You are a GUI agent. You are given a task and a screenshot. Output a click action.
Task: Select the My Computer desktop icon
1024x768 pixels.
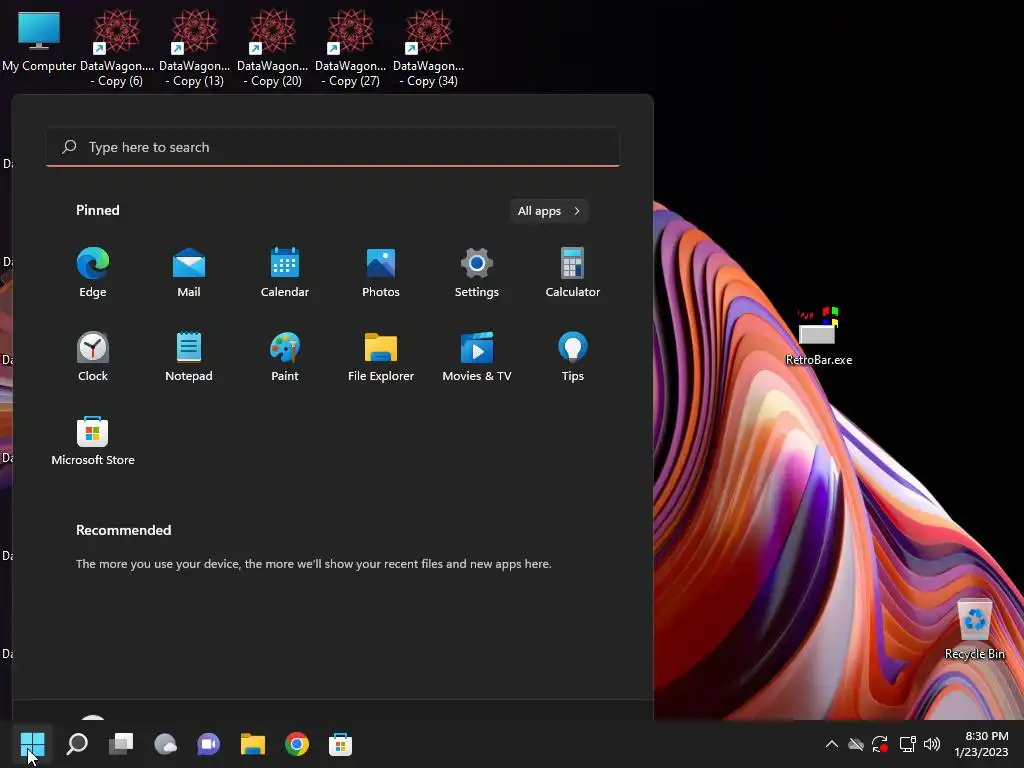[39, 41]
